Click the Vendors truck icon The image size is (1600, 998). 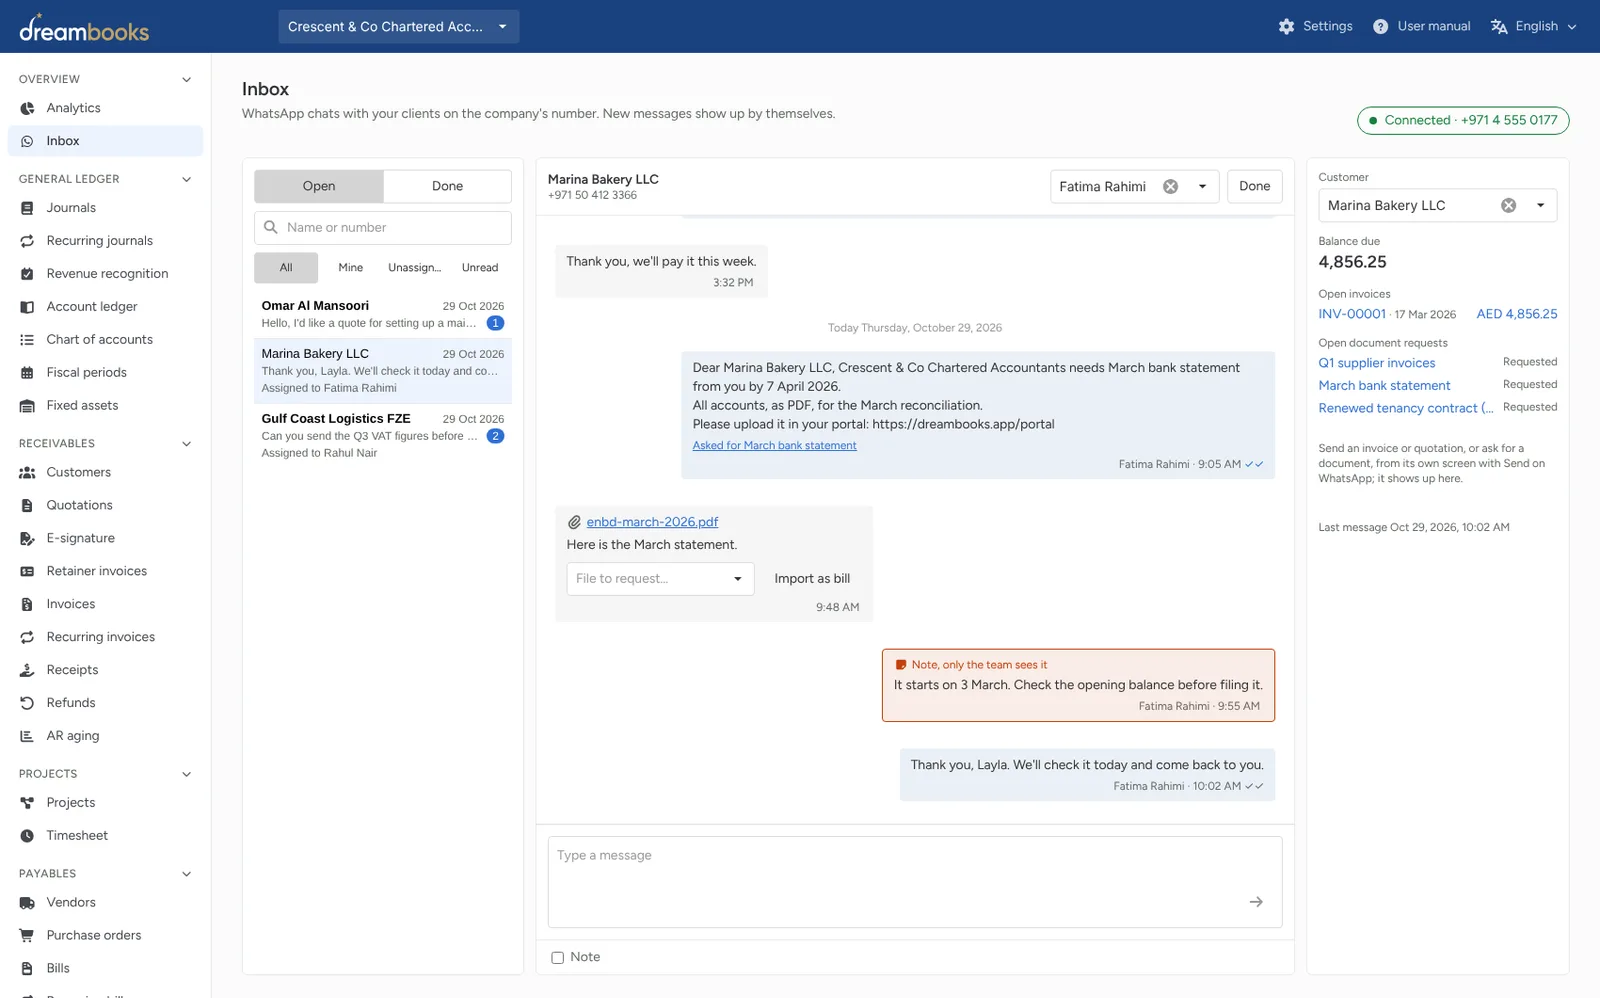27,902
